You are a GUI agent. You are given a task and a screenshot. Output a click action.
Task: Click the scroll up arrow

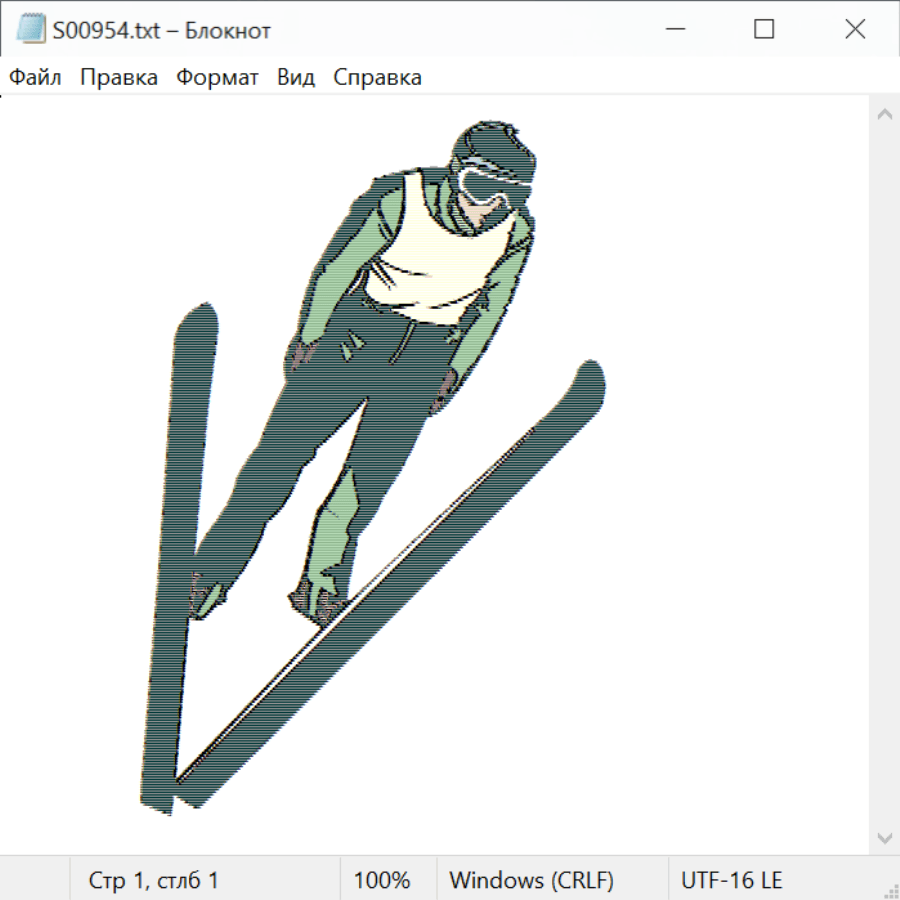coord(884,115)
